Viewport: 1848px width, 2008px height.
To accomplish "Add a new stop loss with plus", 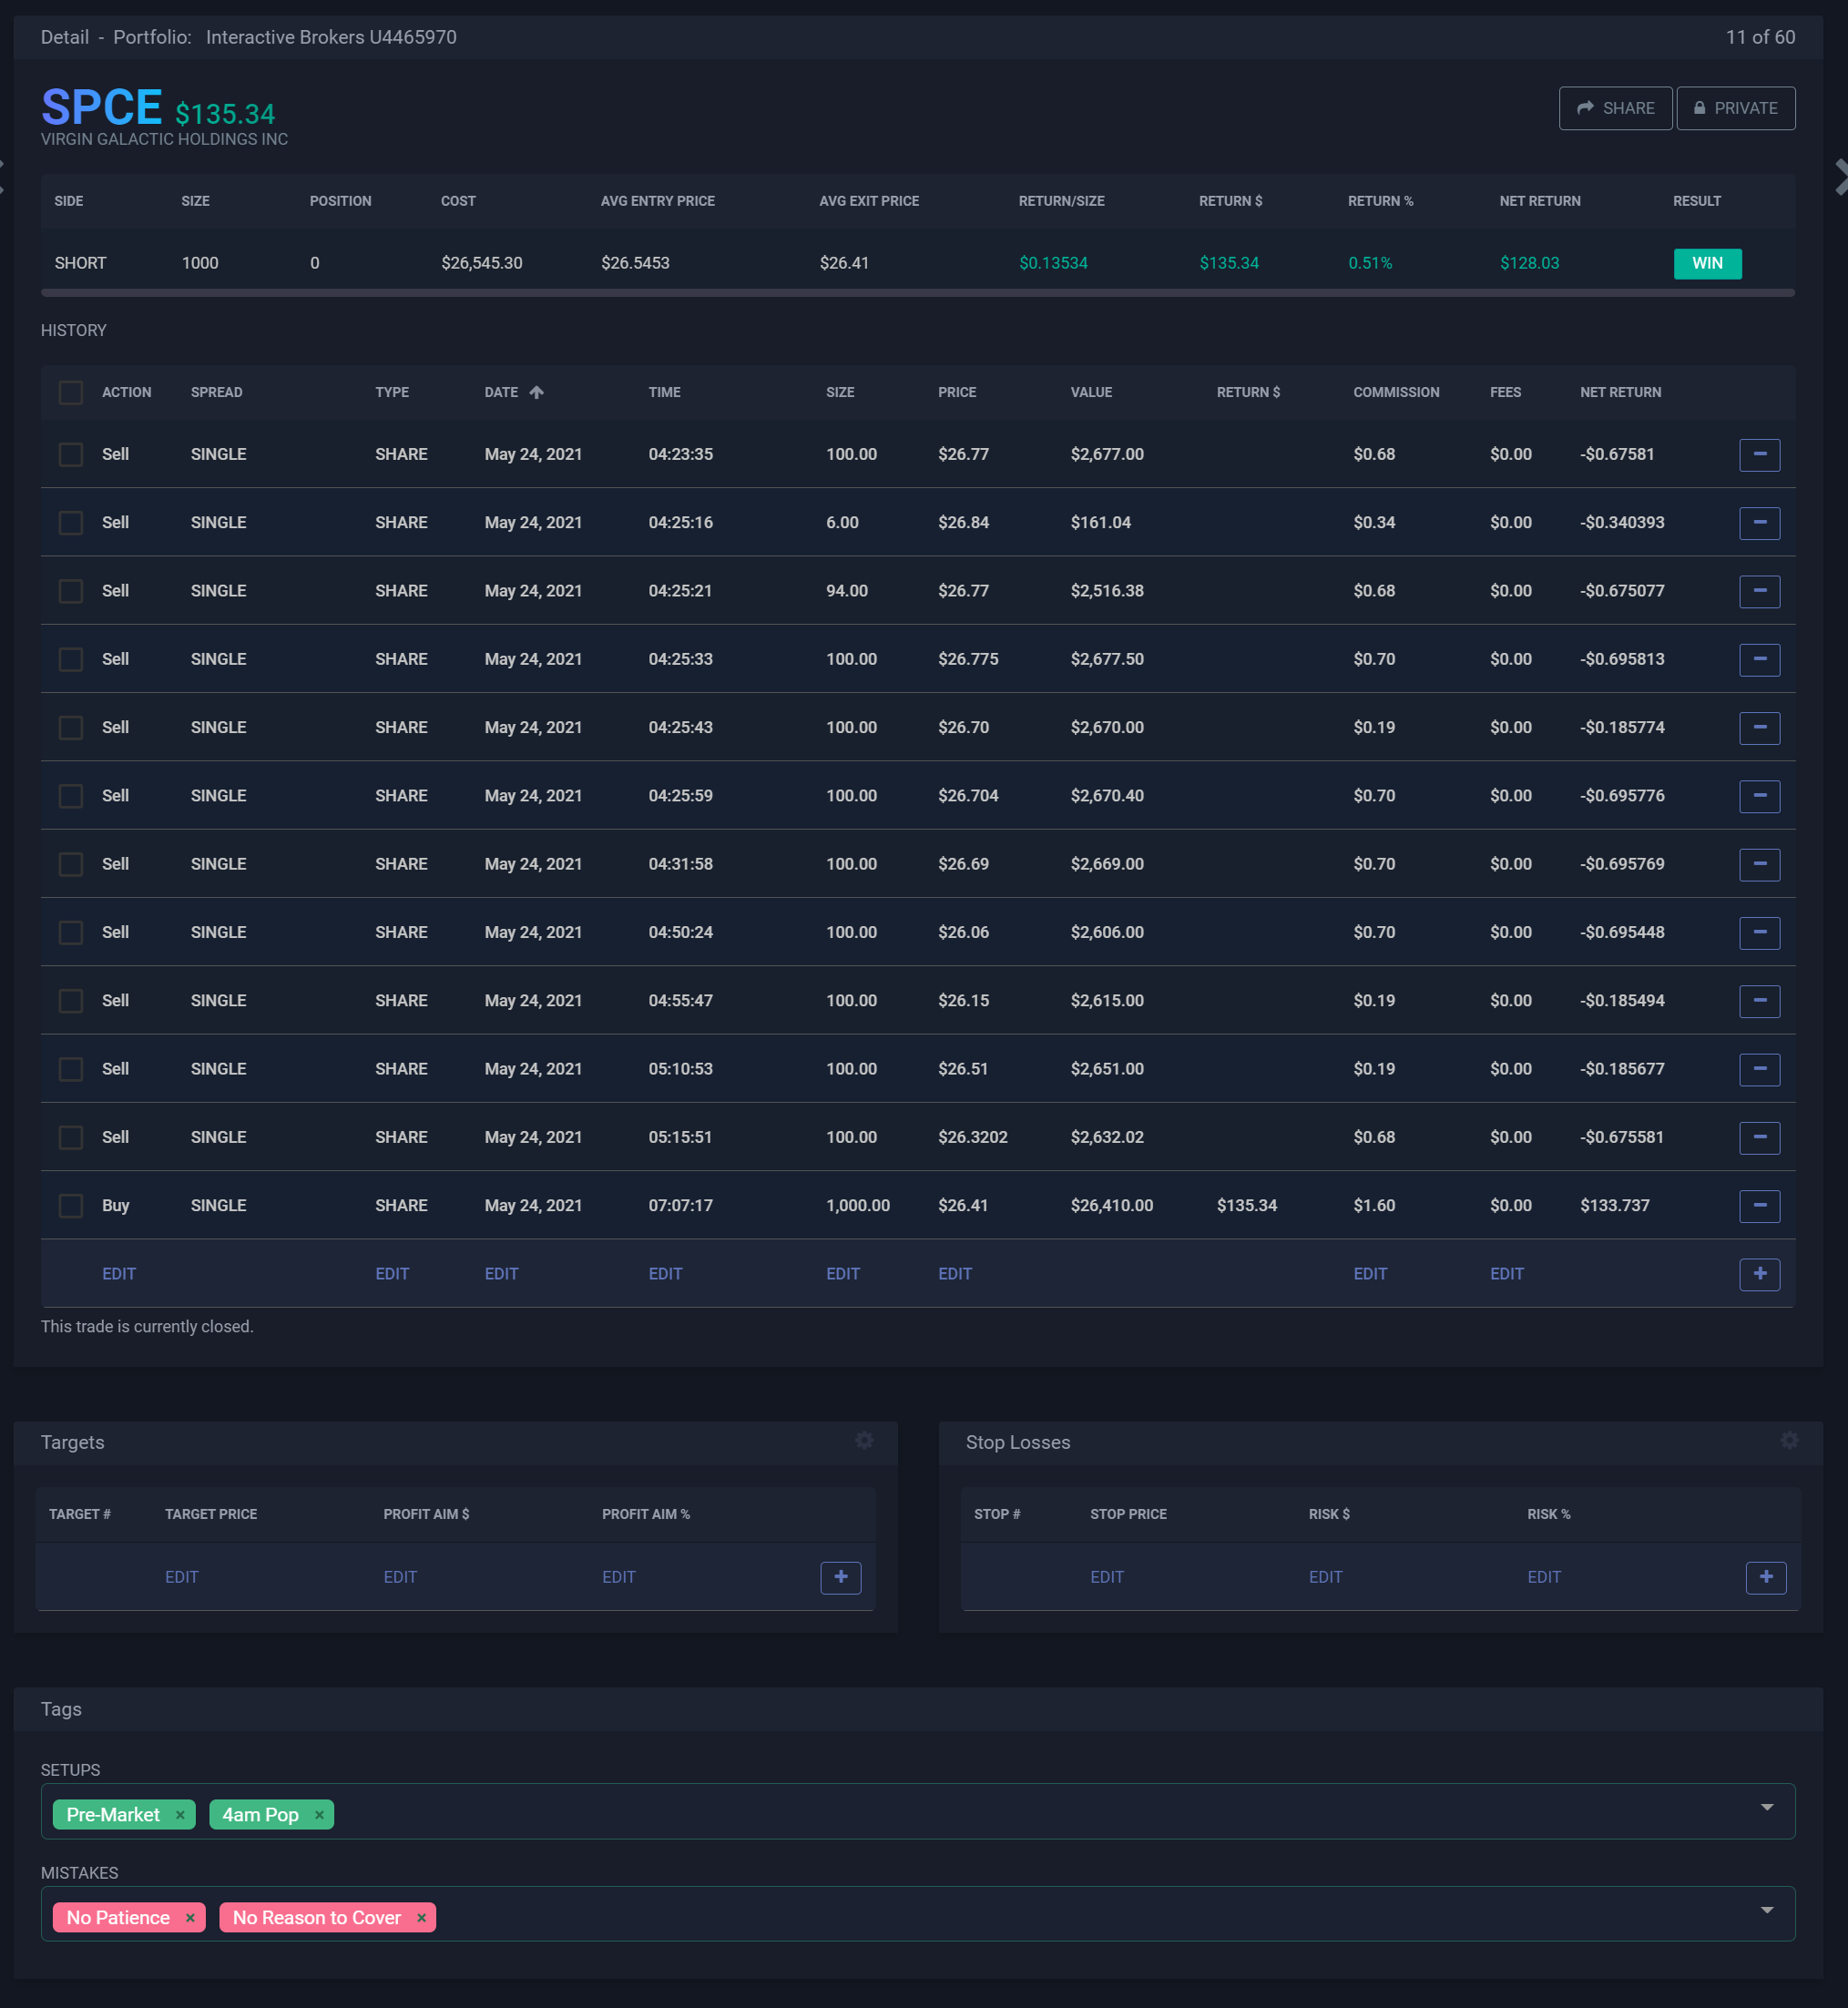I will [x=1765, y=1577].
